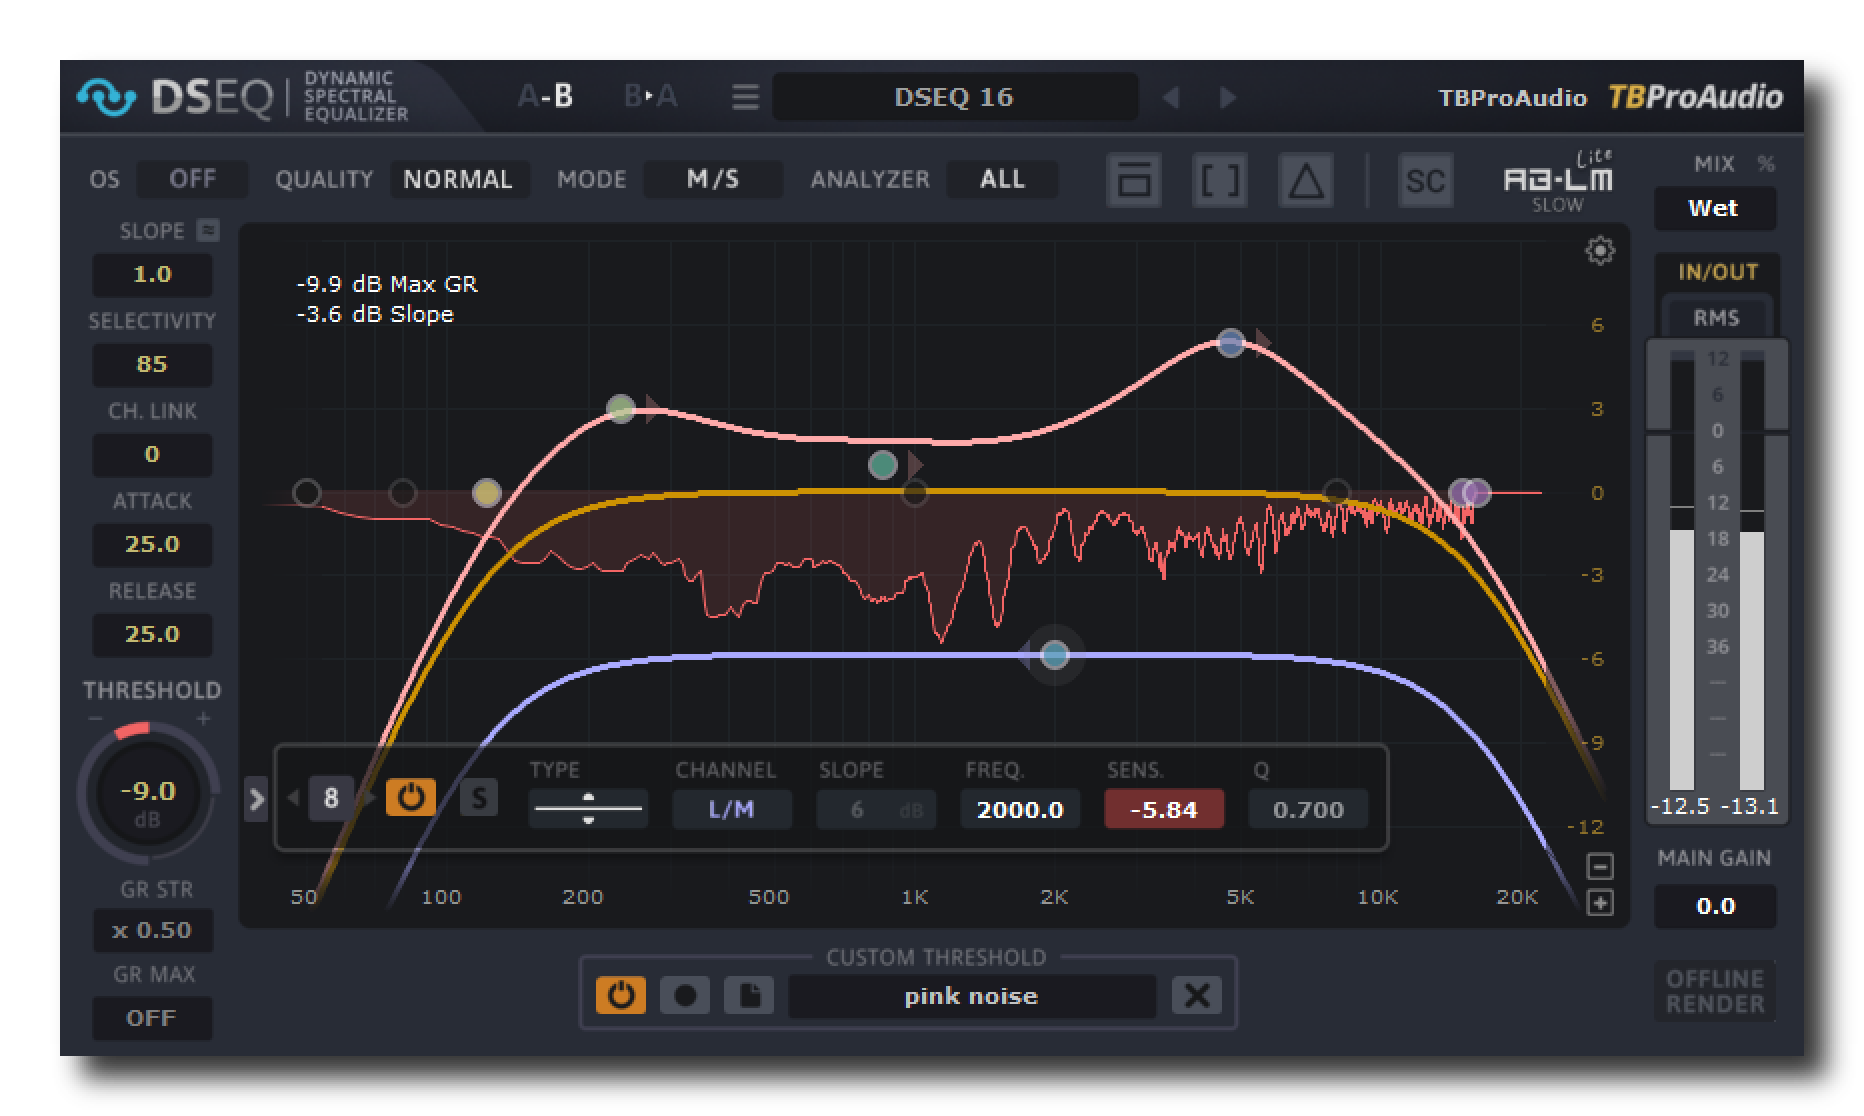Open graph settings gear icon
This screenshot has height=1116, width=1864.
pos(1600,250)
